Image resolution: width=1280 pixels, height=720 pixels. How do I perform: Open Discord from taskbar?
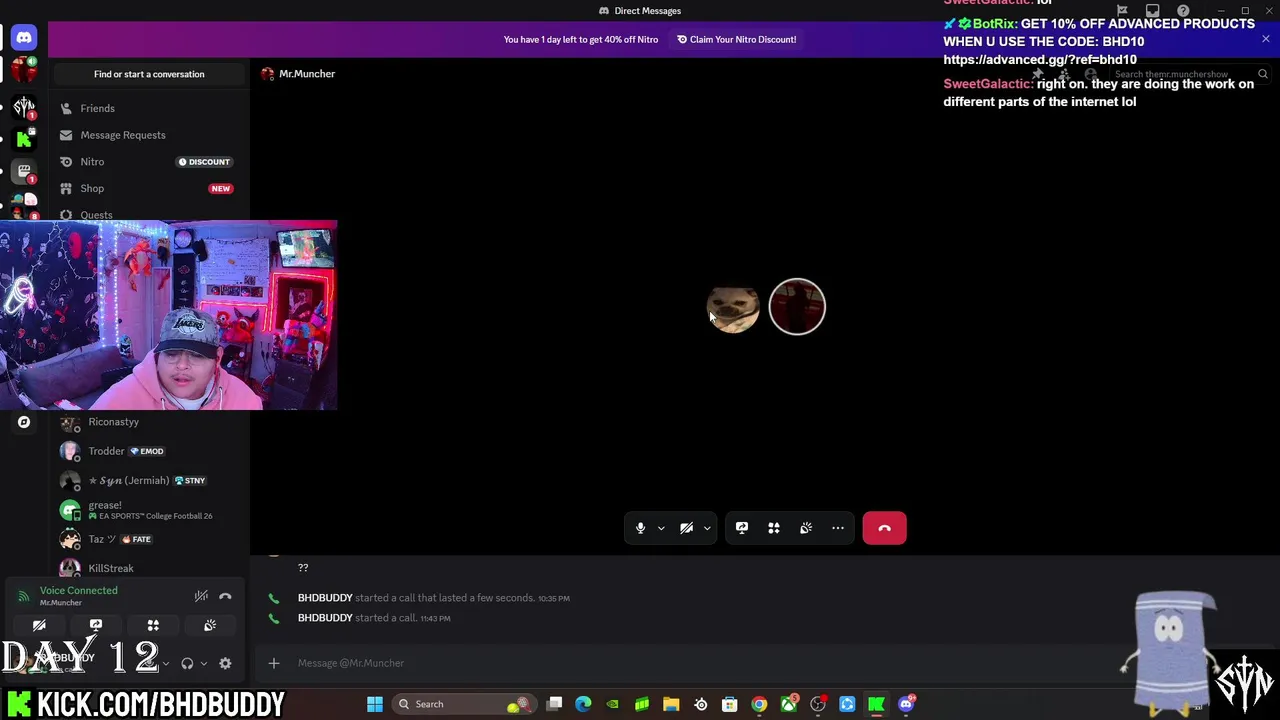click(x=906, y=704)
